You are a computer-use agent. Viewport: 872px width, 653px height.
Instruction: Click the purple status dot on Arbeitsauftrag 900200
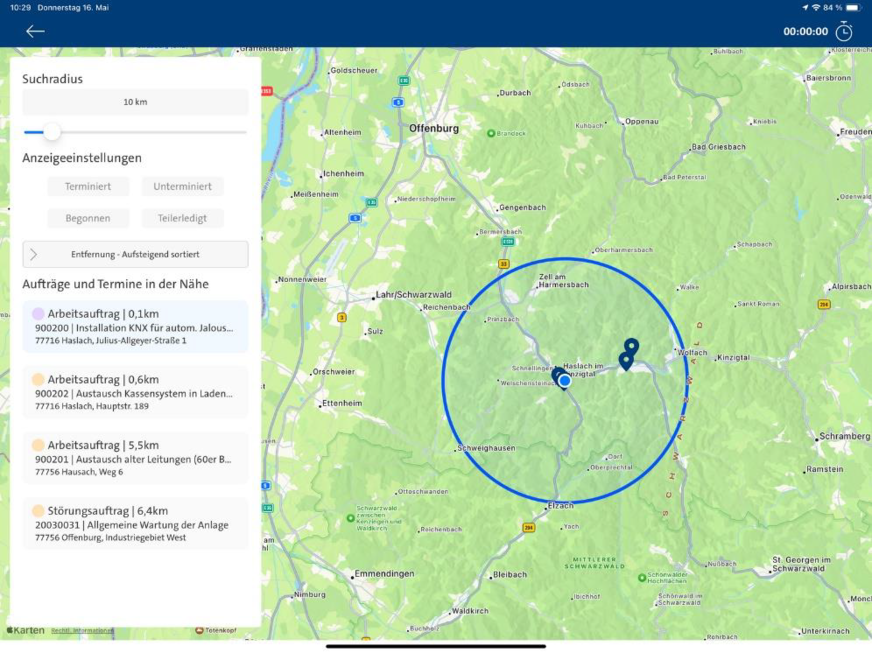click(37, 313)
